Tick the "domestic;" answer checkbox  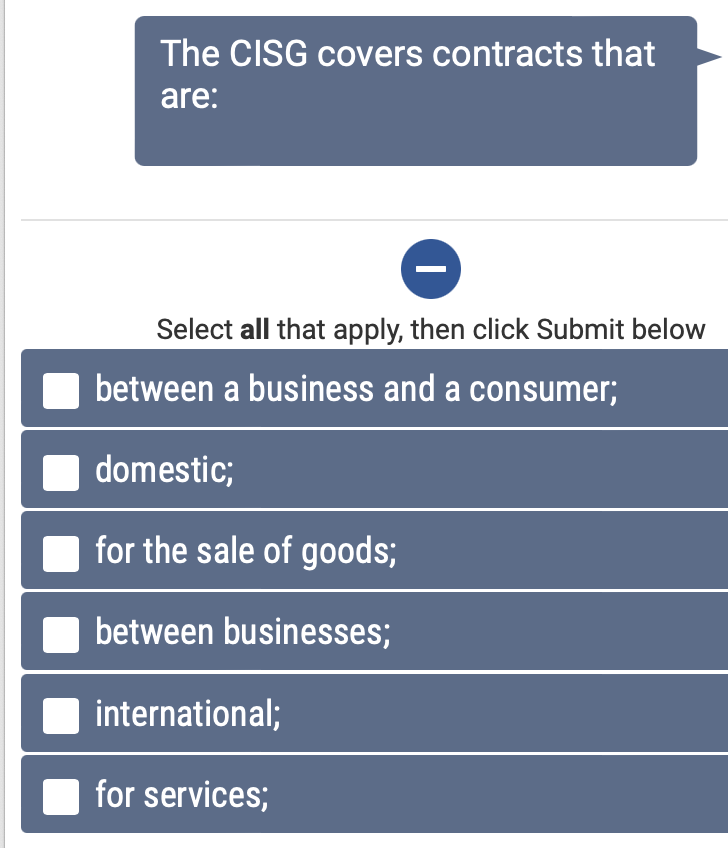61,470
